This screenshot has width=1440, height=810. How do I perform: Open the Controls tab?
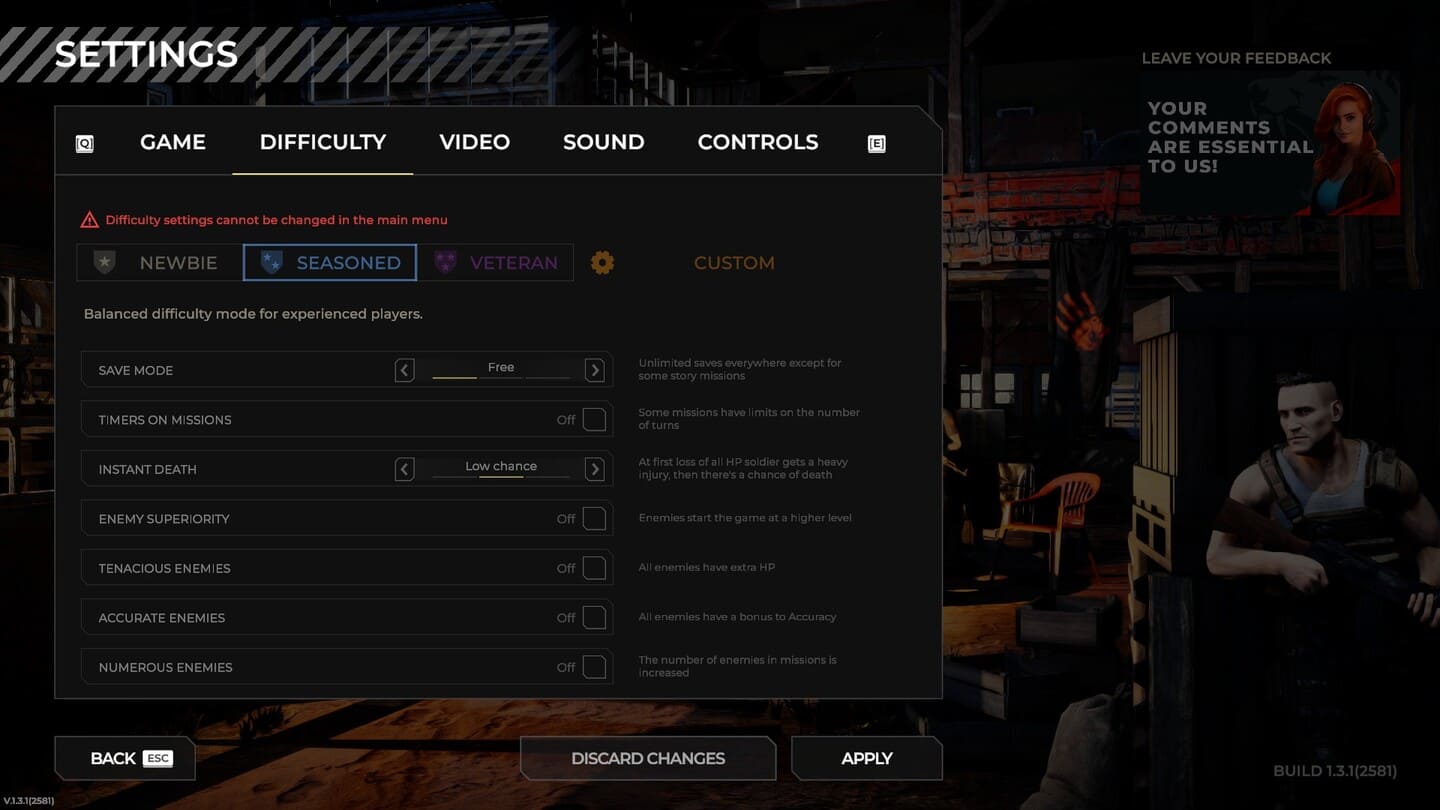[x=757, y=142]
